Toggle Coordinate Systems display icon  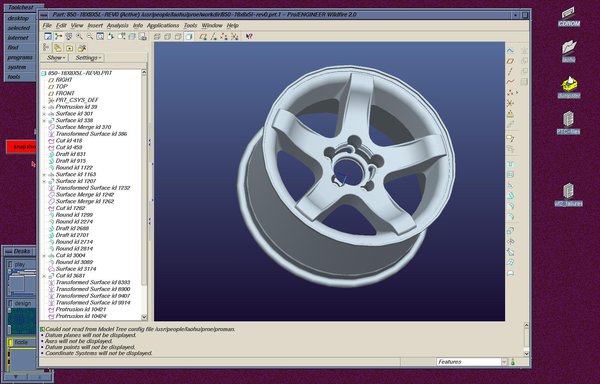pos(234,37)
